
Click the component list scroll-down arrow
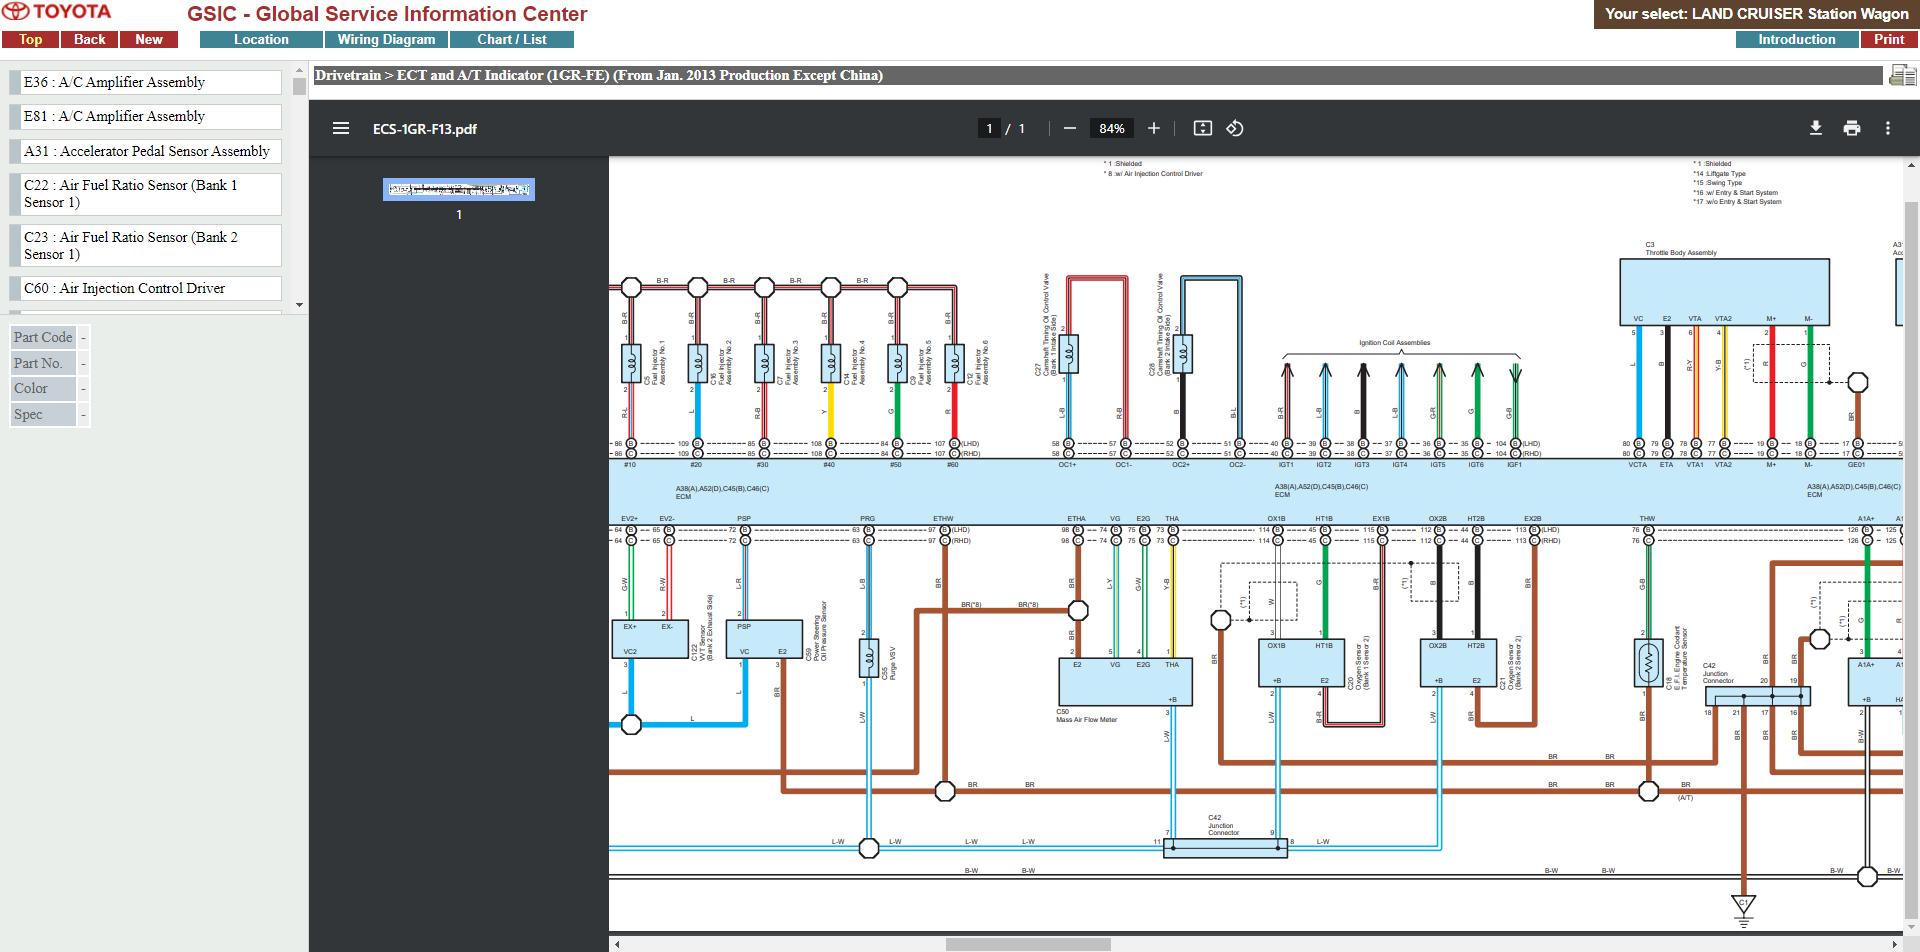(299, 304)
